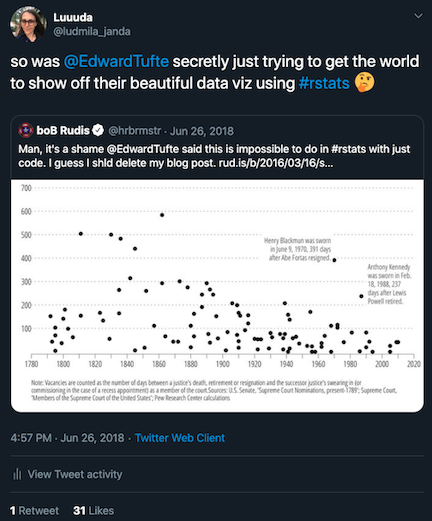Click the boB Rudis verified badge
The height and width of the screenshot is (521, 432).
tap(98, 130)
